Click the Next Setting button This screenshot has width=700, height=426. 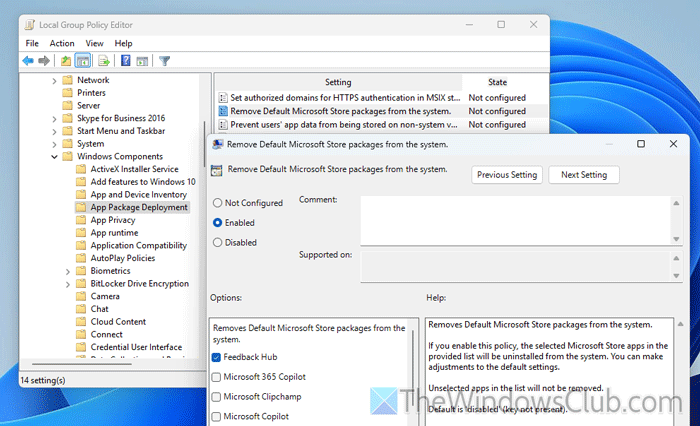(x=585, y=175)
